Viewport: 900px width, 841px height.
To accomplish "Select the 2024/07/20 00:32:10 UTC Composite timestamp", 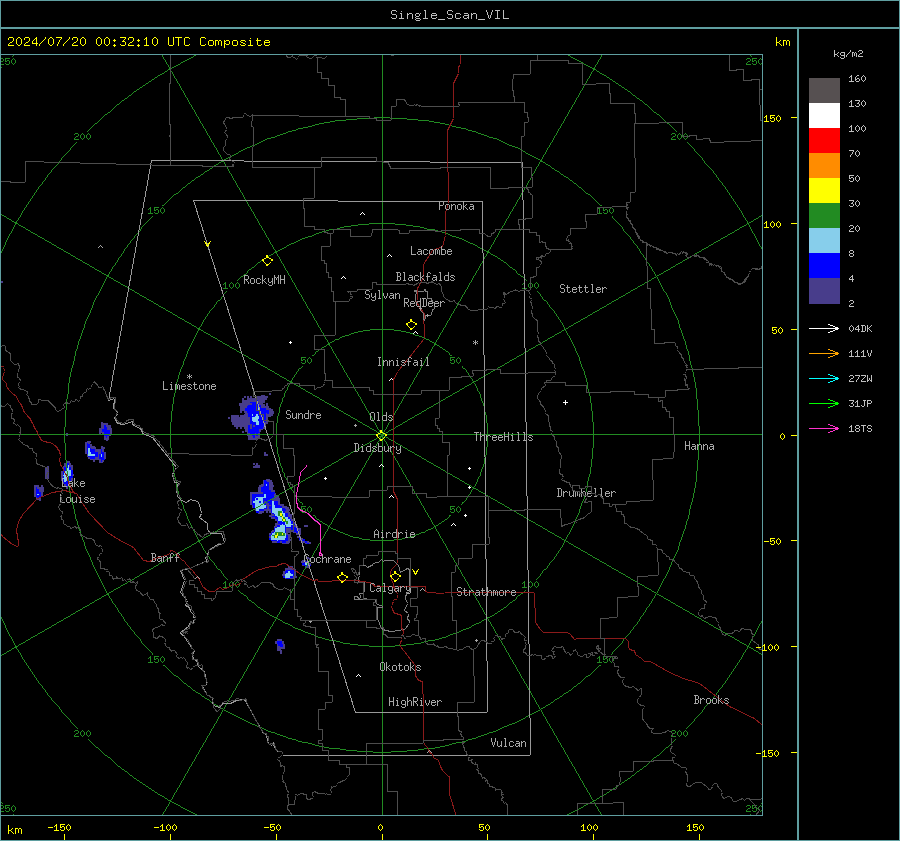I will [x=138, y=42].
